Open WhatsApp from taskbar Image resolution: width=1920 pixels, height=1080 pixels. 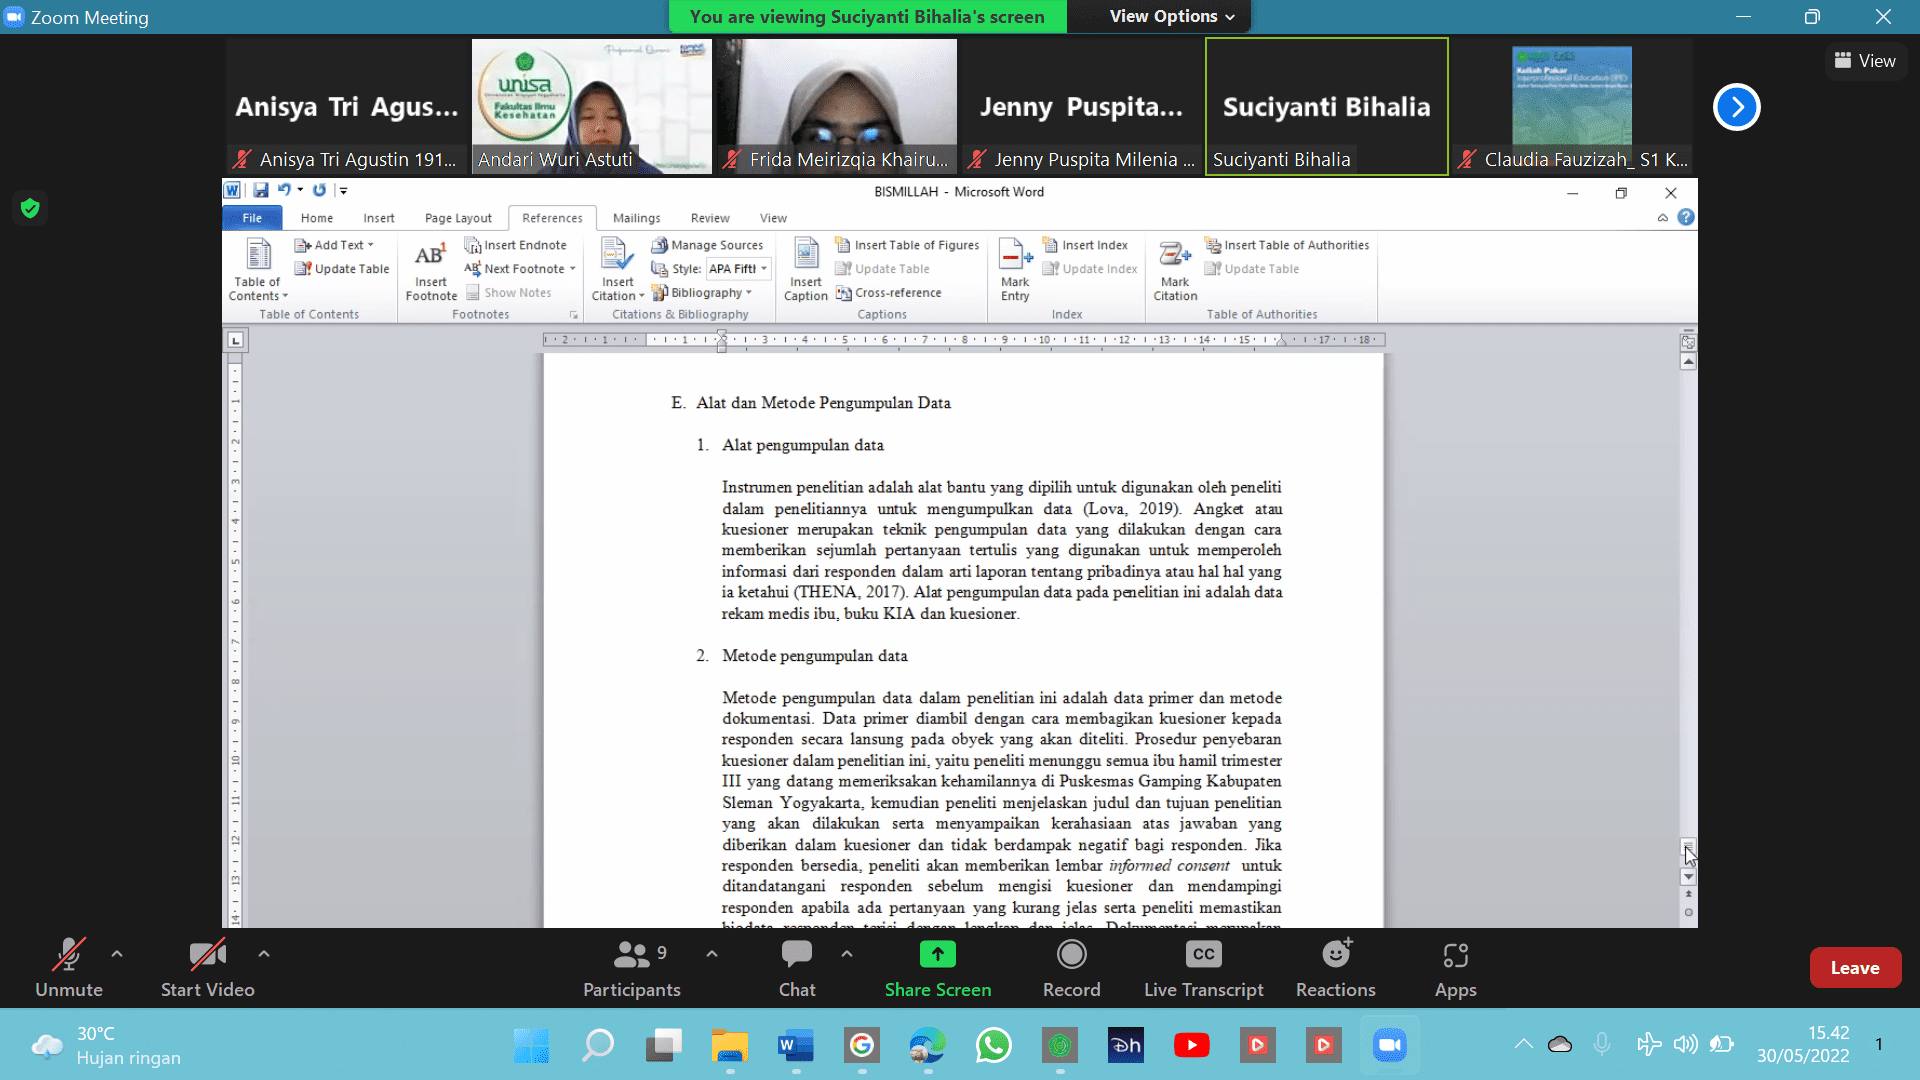994,1046
